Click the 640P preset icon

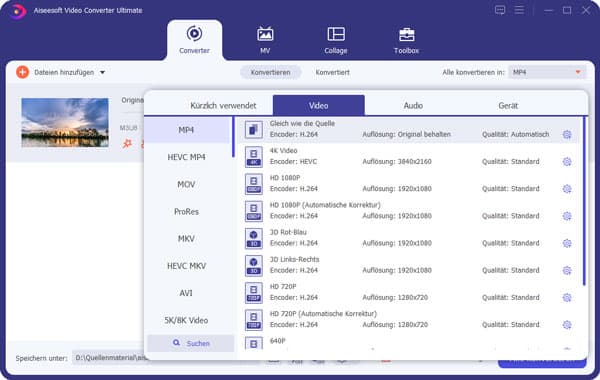tap(253, 343)
